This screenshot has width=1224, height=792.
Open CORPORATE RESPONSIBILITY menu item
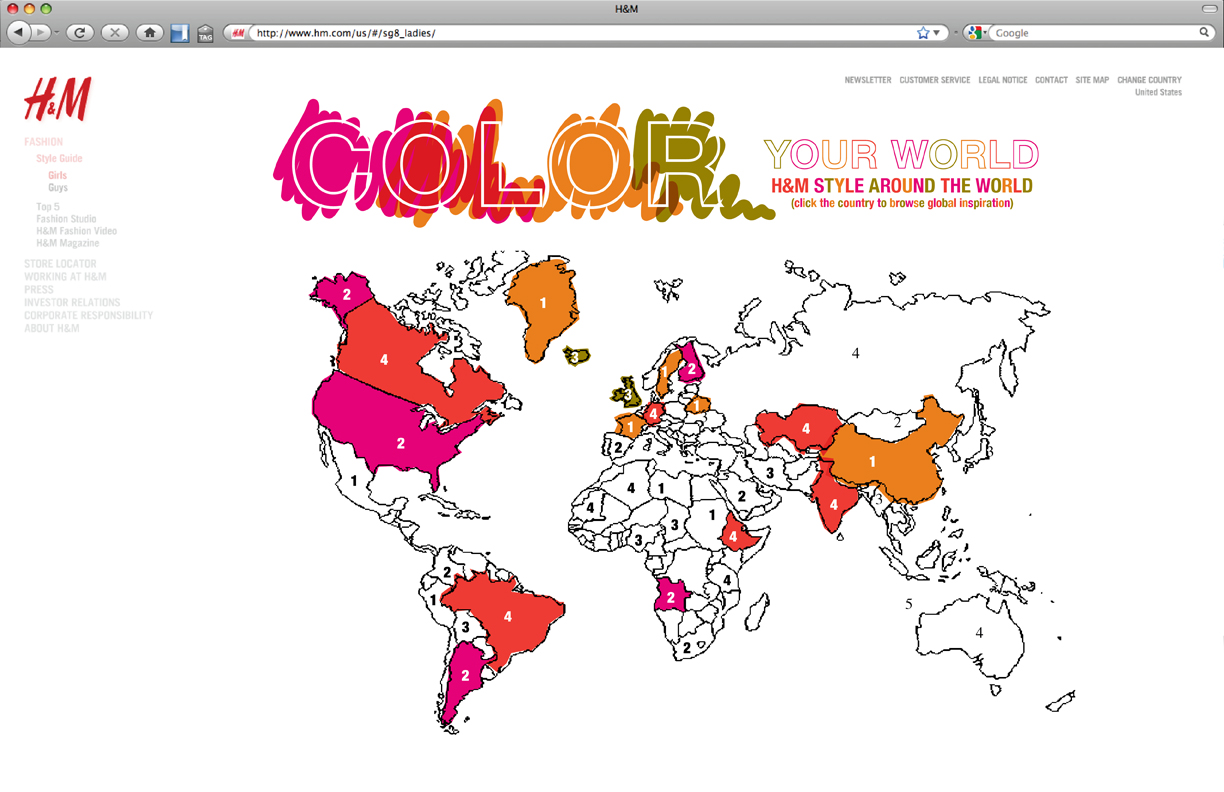[x=89, y=316]
